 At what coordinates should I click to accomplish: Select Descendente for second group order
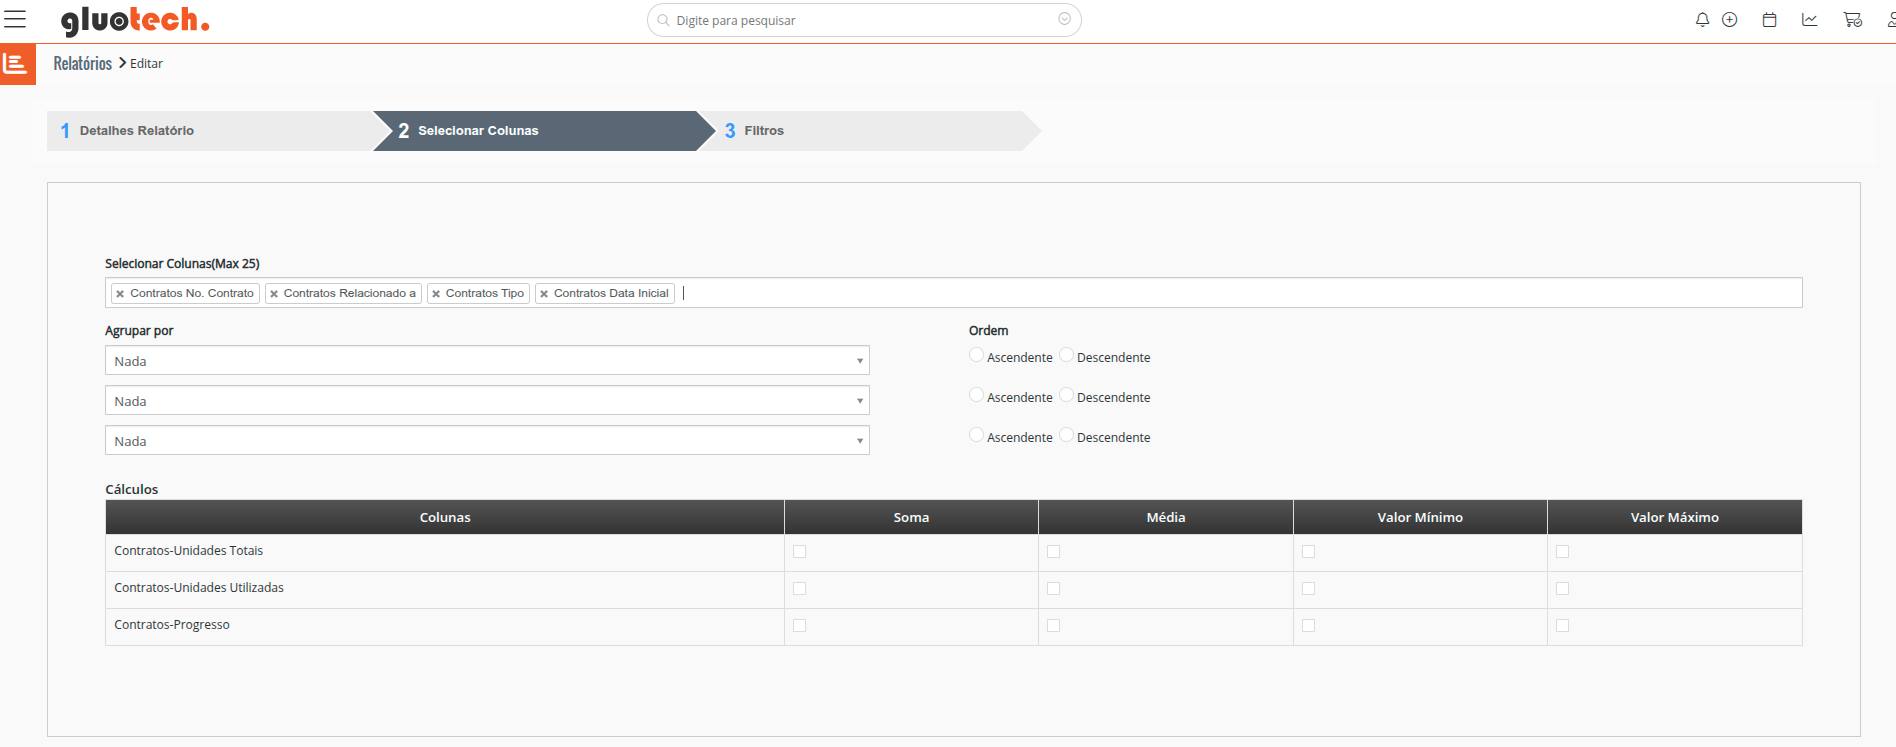point(1066,395)
